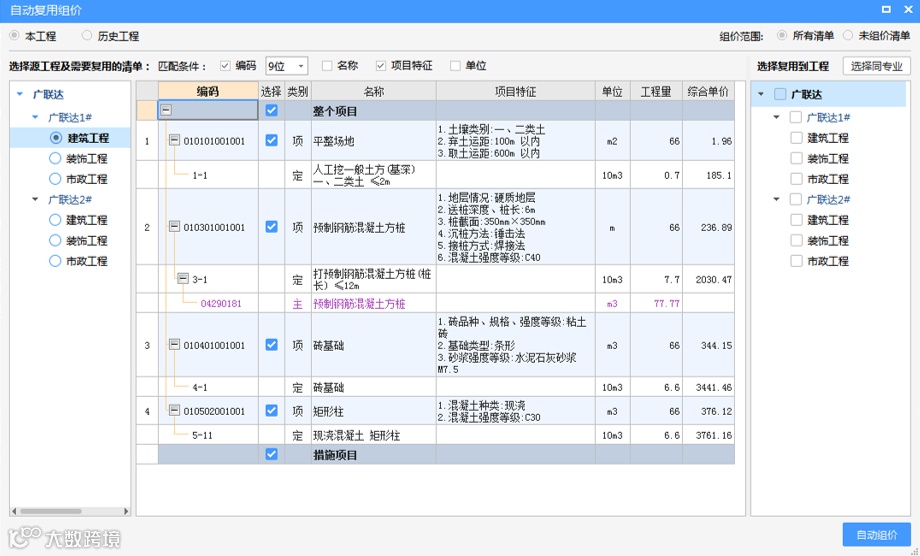Collapse quota 3-1 minus icon
The width and height of the screenshot is (920, 556).
click(x=183, y=279)
